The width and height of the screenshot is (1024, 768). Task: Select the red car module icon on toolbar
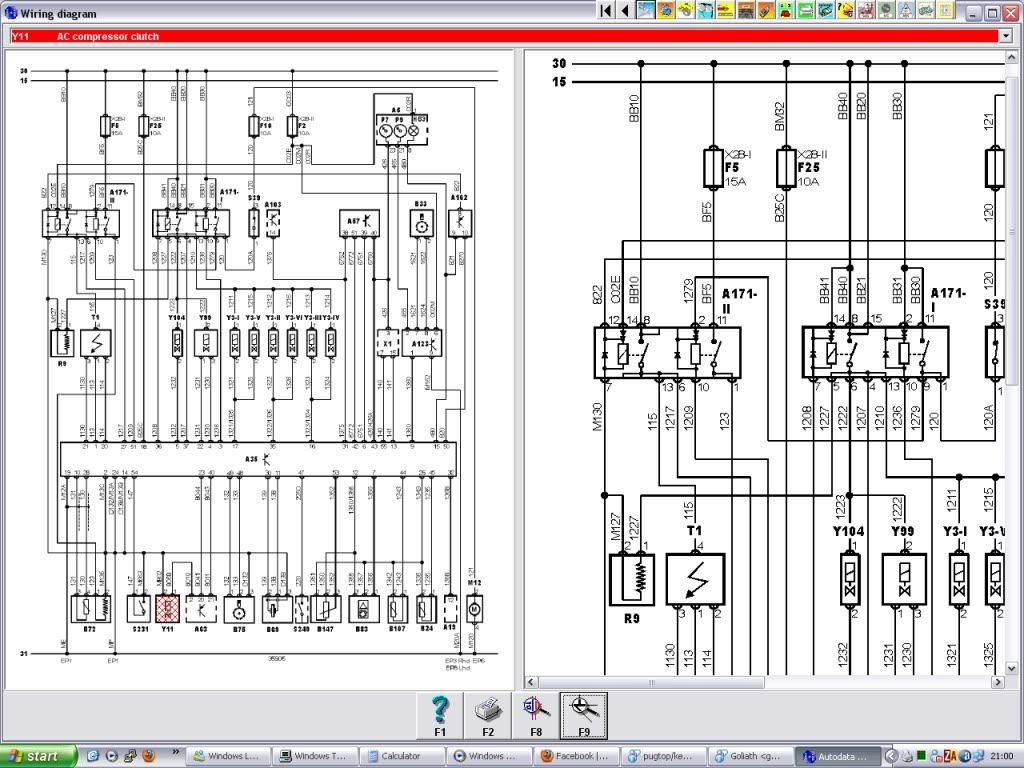785,11
